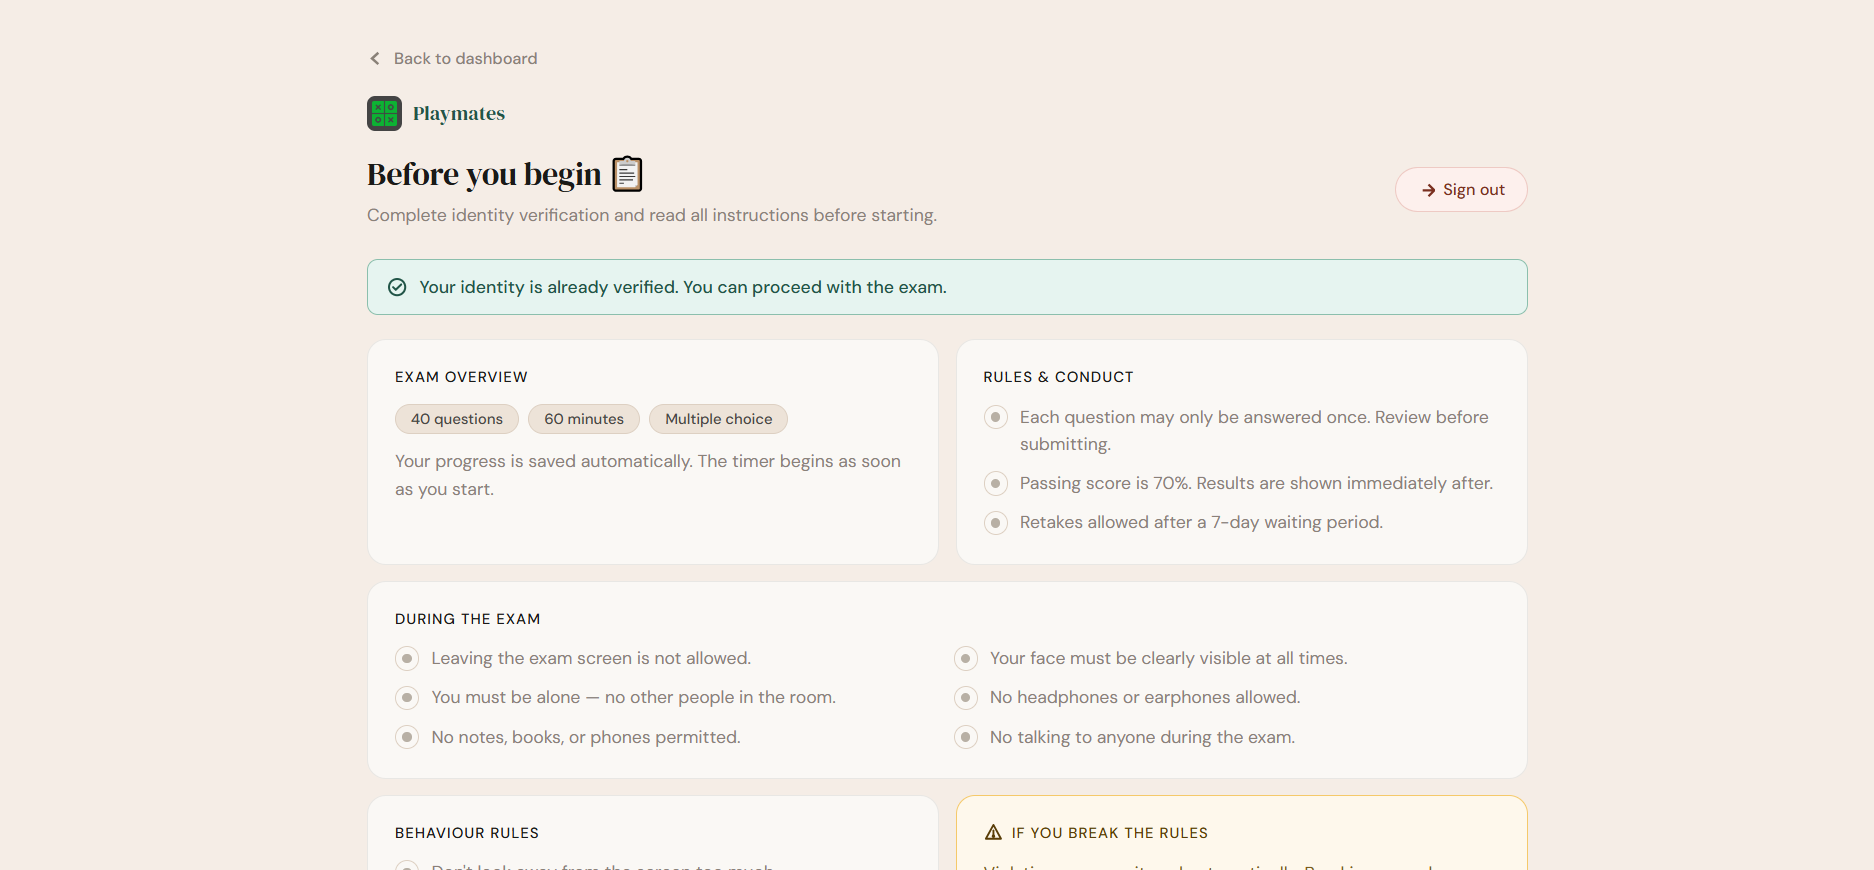Select the Multiple choice chip

tap(718, 419)
